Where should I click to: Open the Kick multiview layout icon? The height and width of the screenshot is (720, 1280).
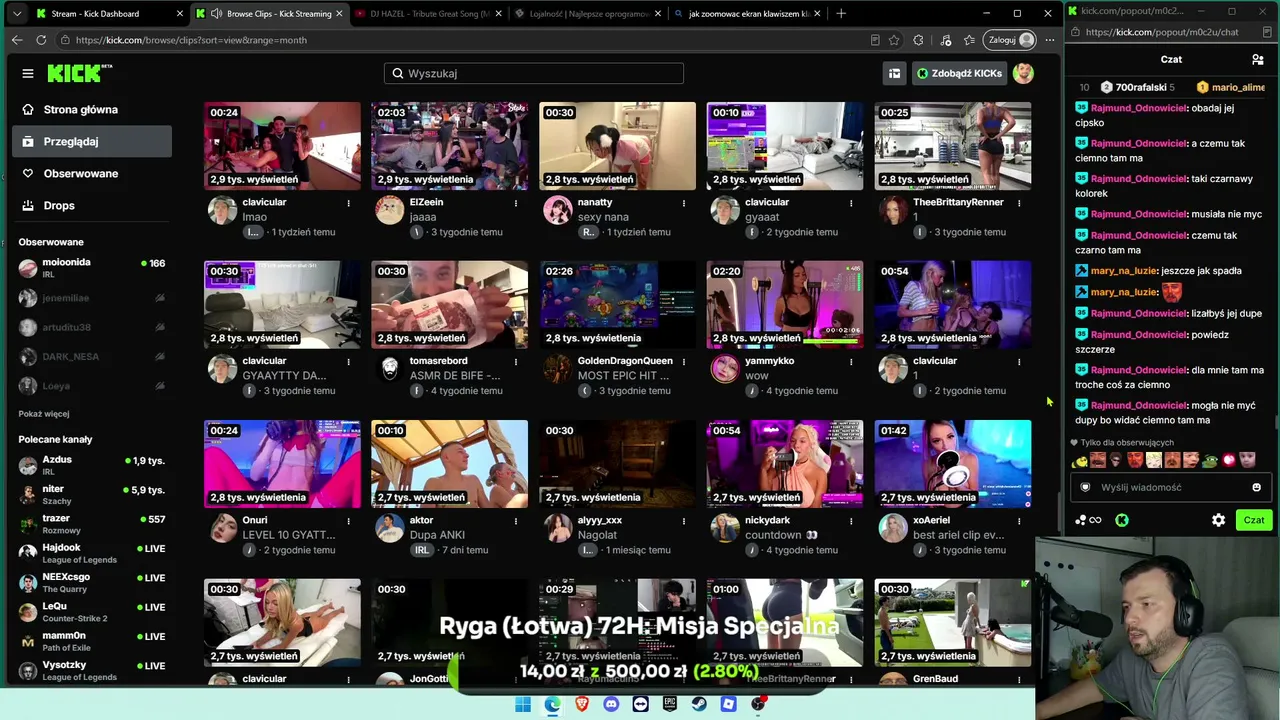(894, 73)
